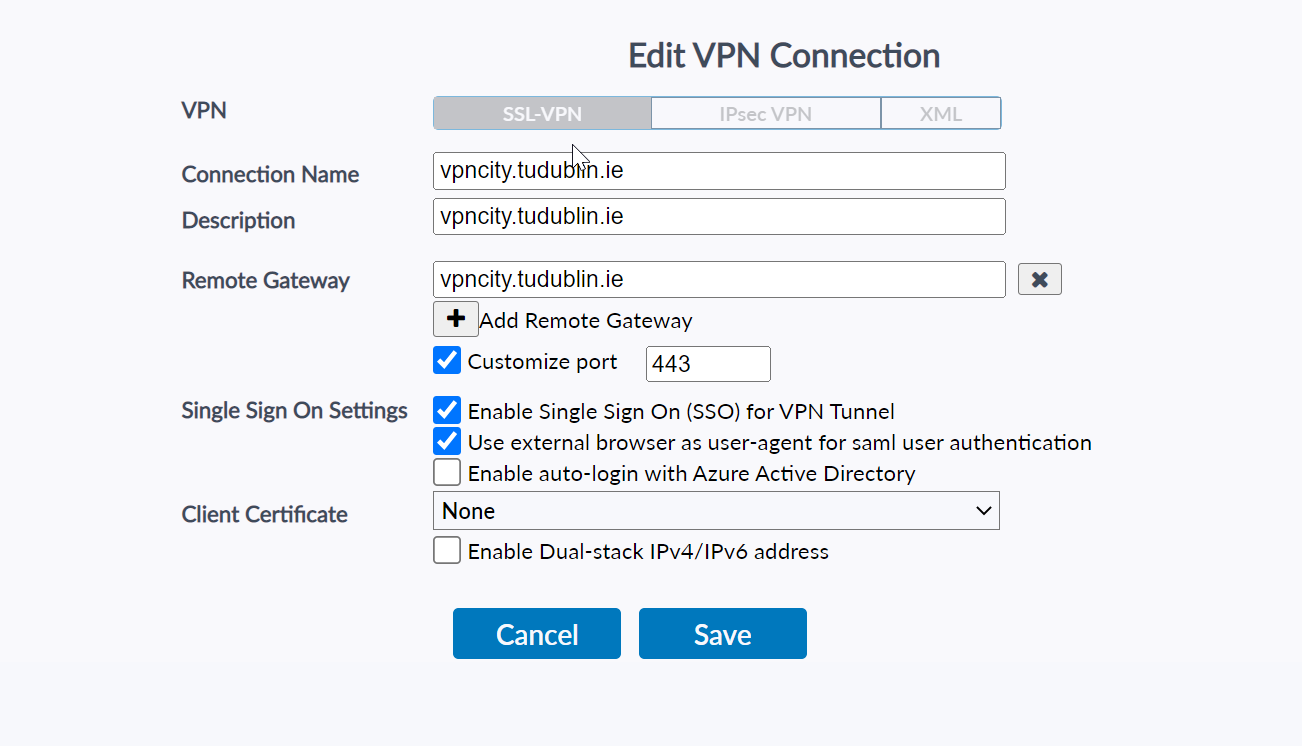Switch to the IPsec VPN tab
Image resolution: width=1302 pixels, height=746 pixels.
click(765, 114)
